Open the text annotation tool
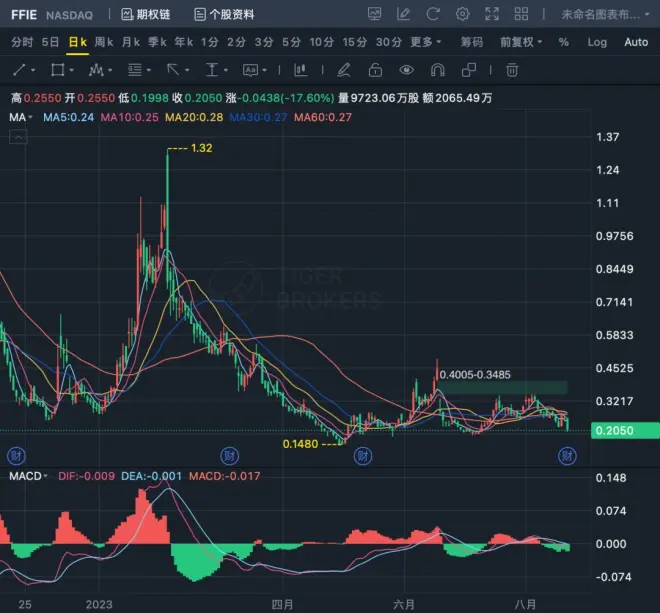The image size is (660, 613). click(x=212, y=70)
